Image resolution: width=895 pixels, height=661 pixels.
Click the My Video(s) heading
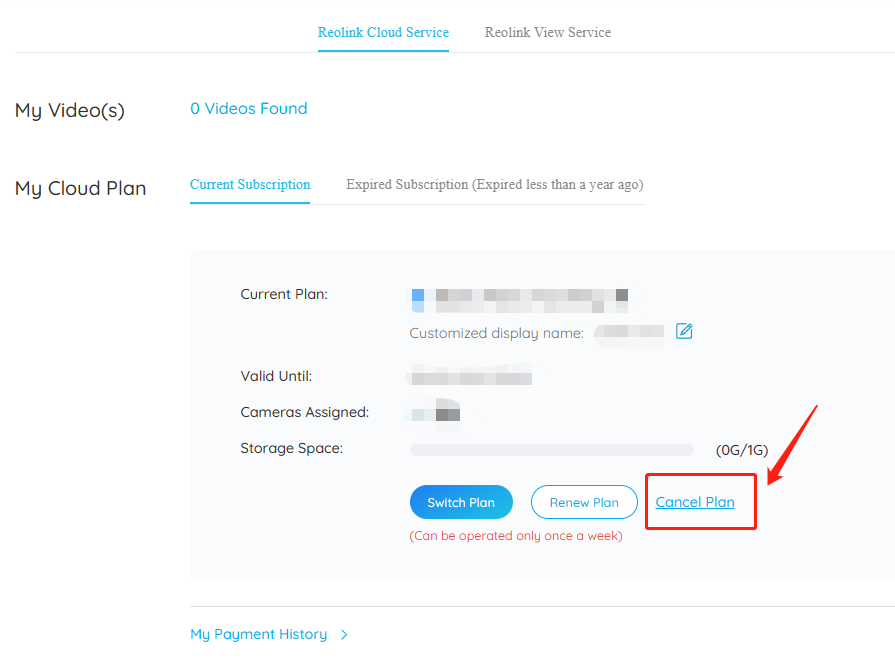70,110
